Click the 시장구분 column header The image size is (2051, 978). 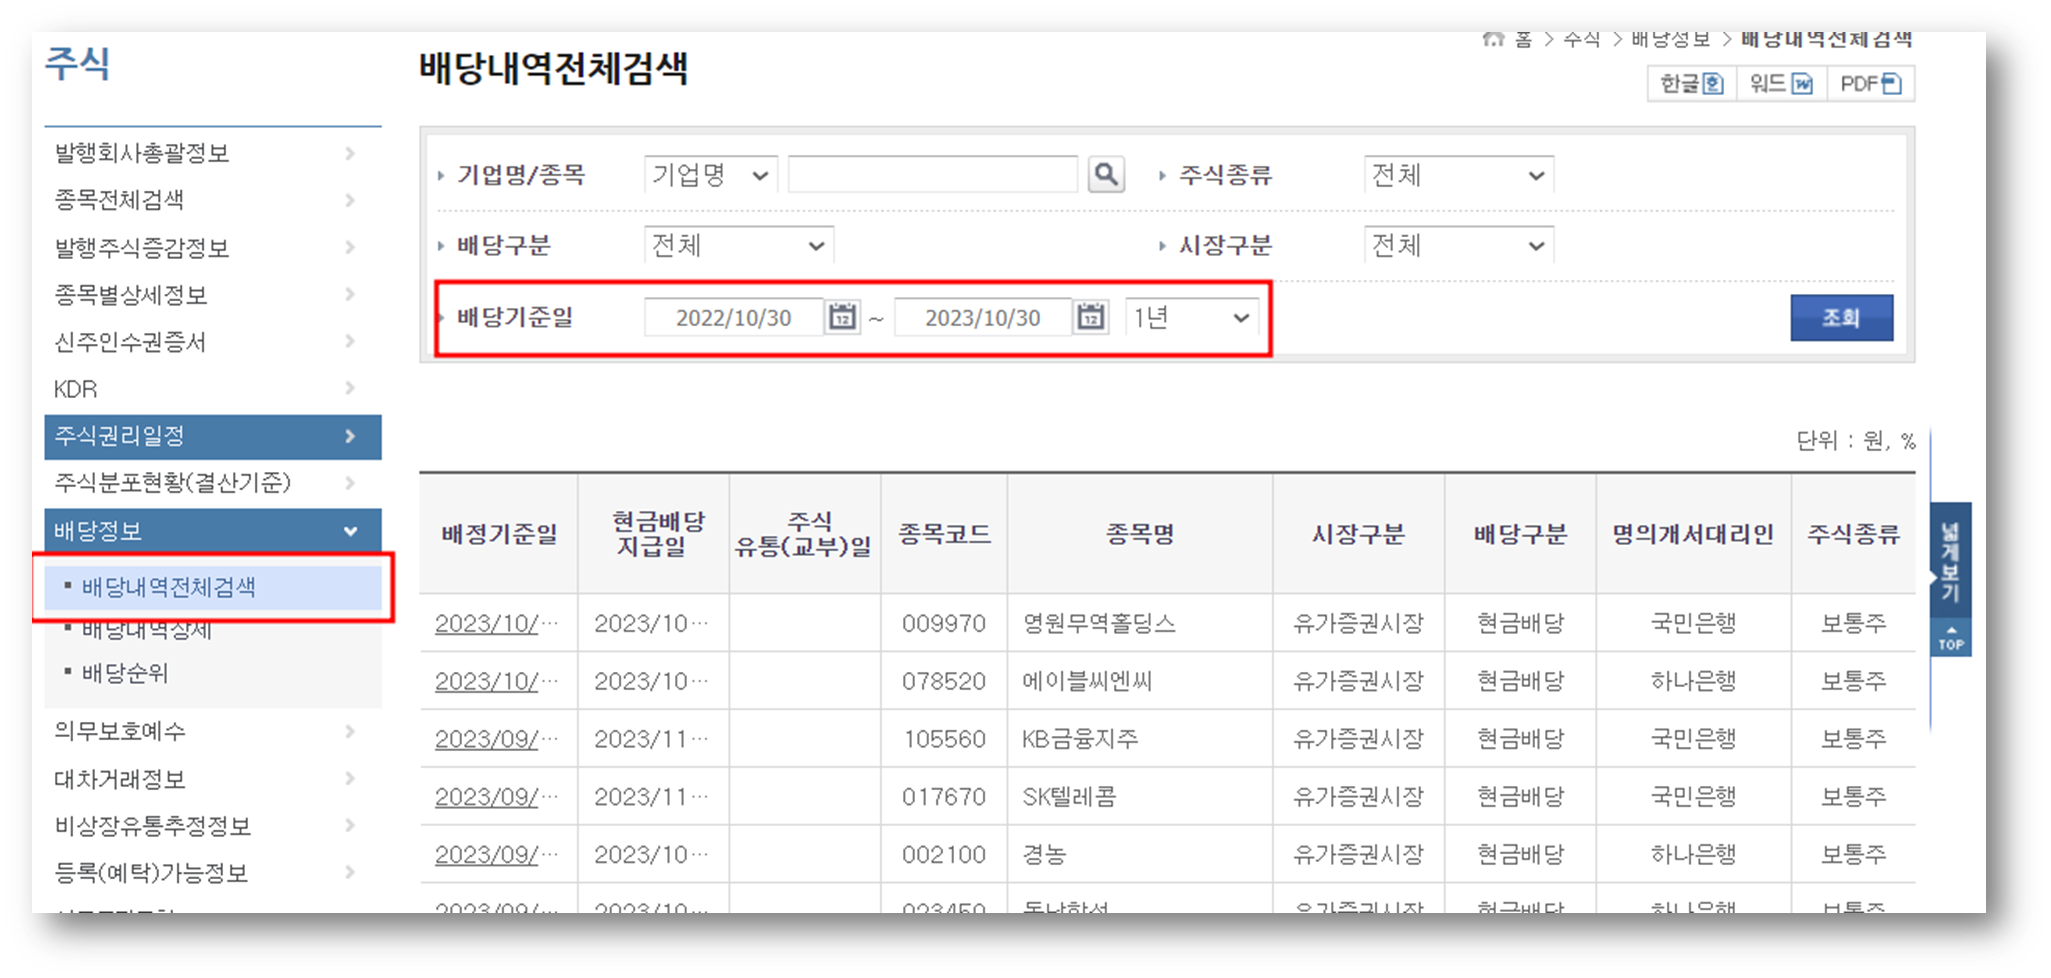point(1358,534)
